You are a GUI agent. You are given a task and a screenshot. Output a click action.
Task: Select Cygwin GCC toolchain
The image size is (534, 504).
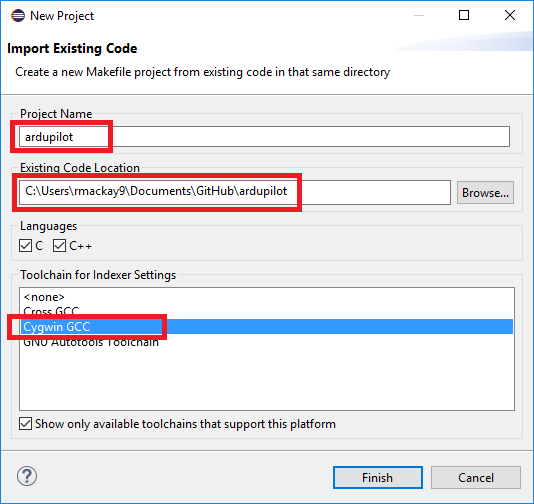[x=267, y=327]
